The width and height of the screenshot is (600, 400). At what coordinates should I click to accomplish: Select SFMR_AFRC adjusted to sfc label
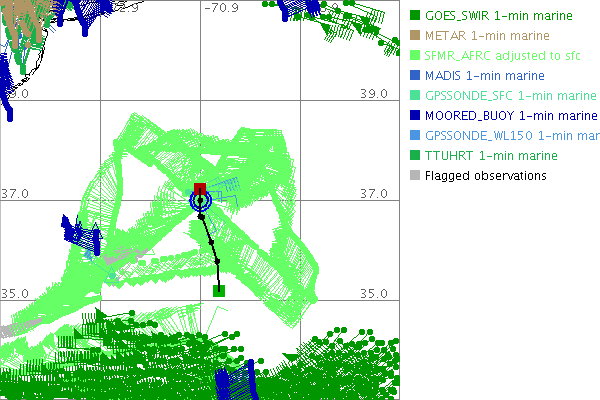coord(498,56)
